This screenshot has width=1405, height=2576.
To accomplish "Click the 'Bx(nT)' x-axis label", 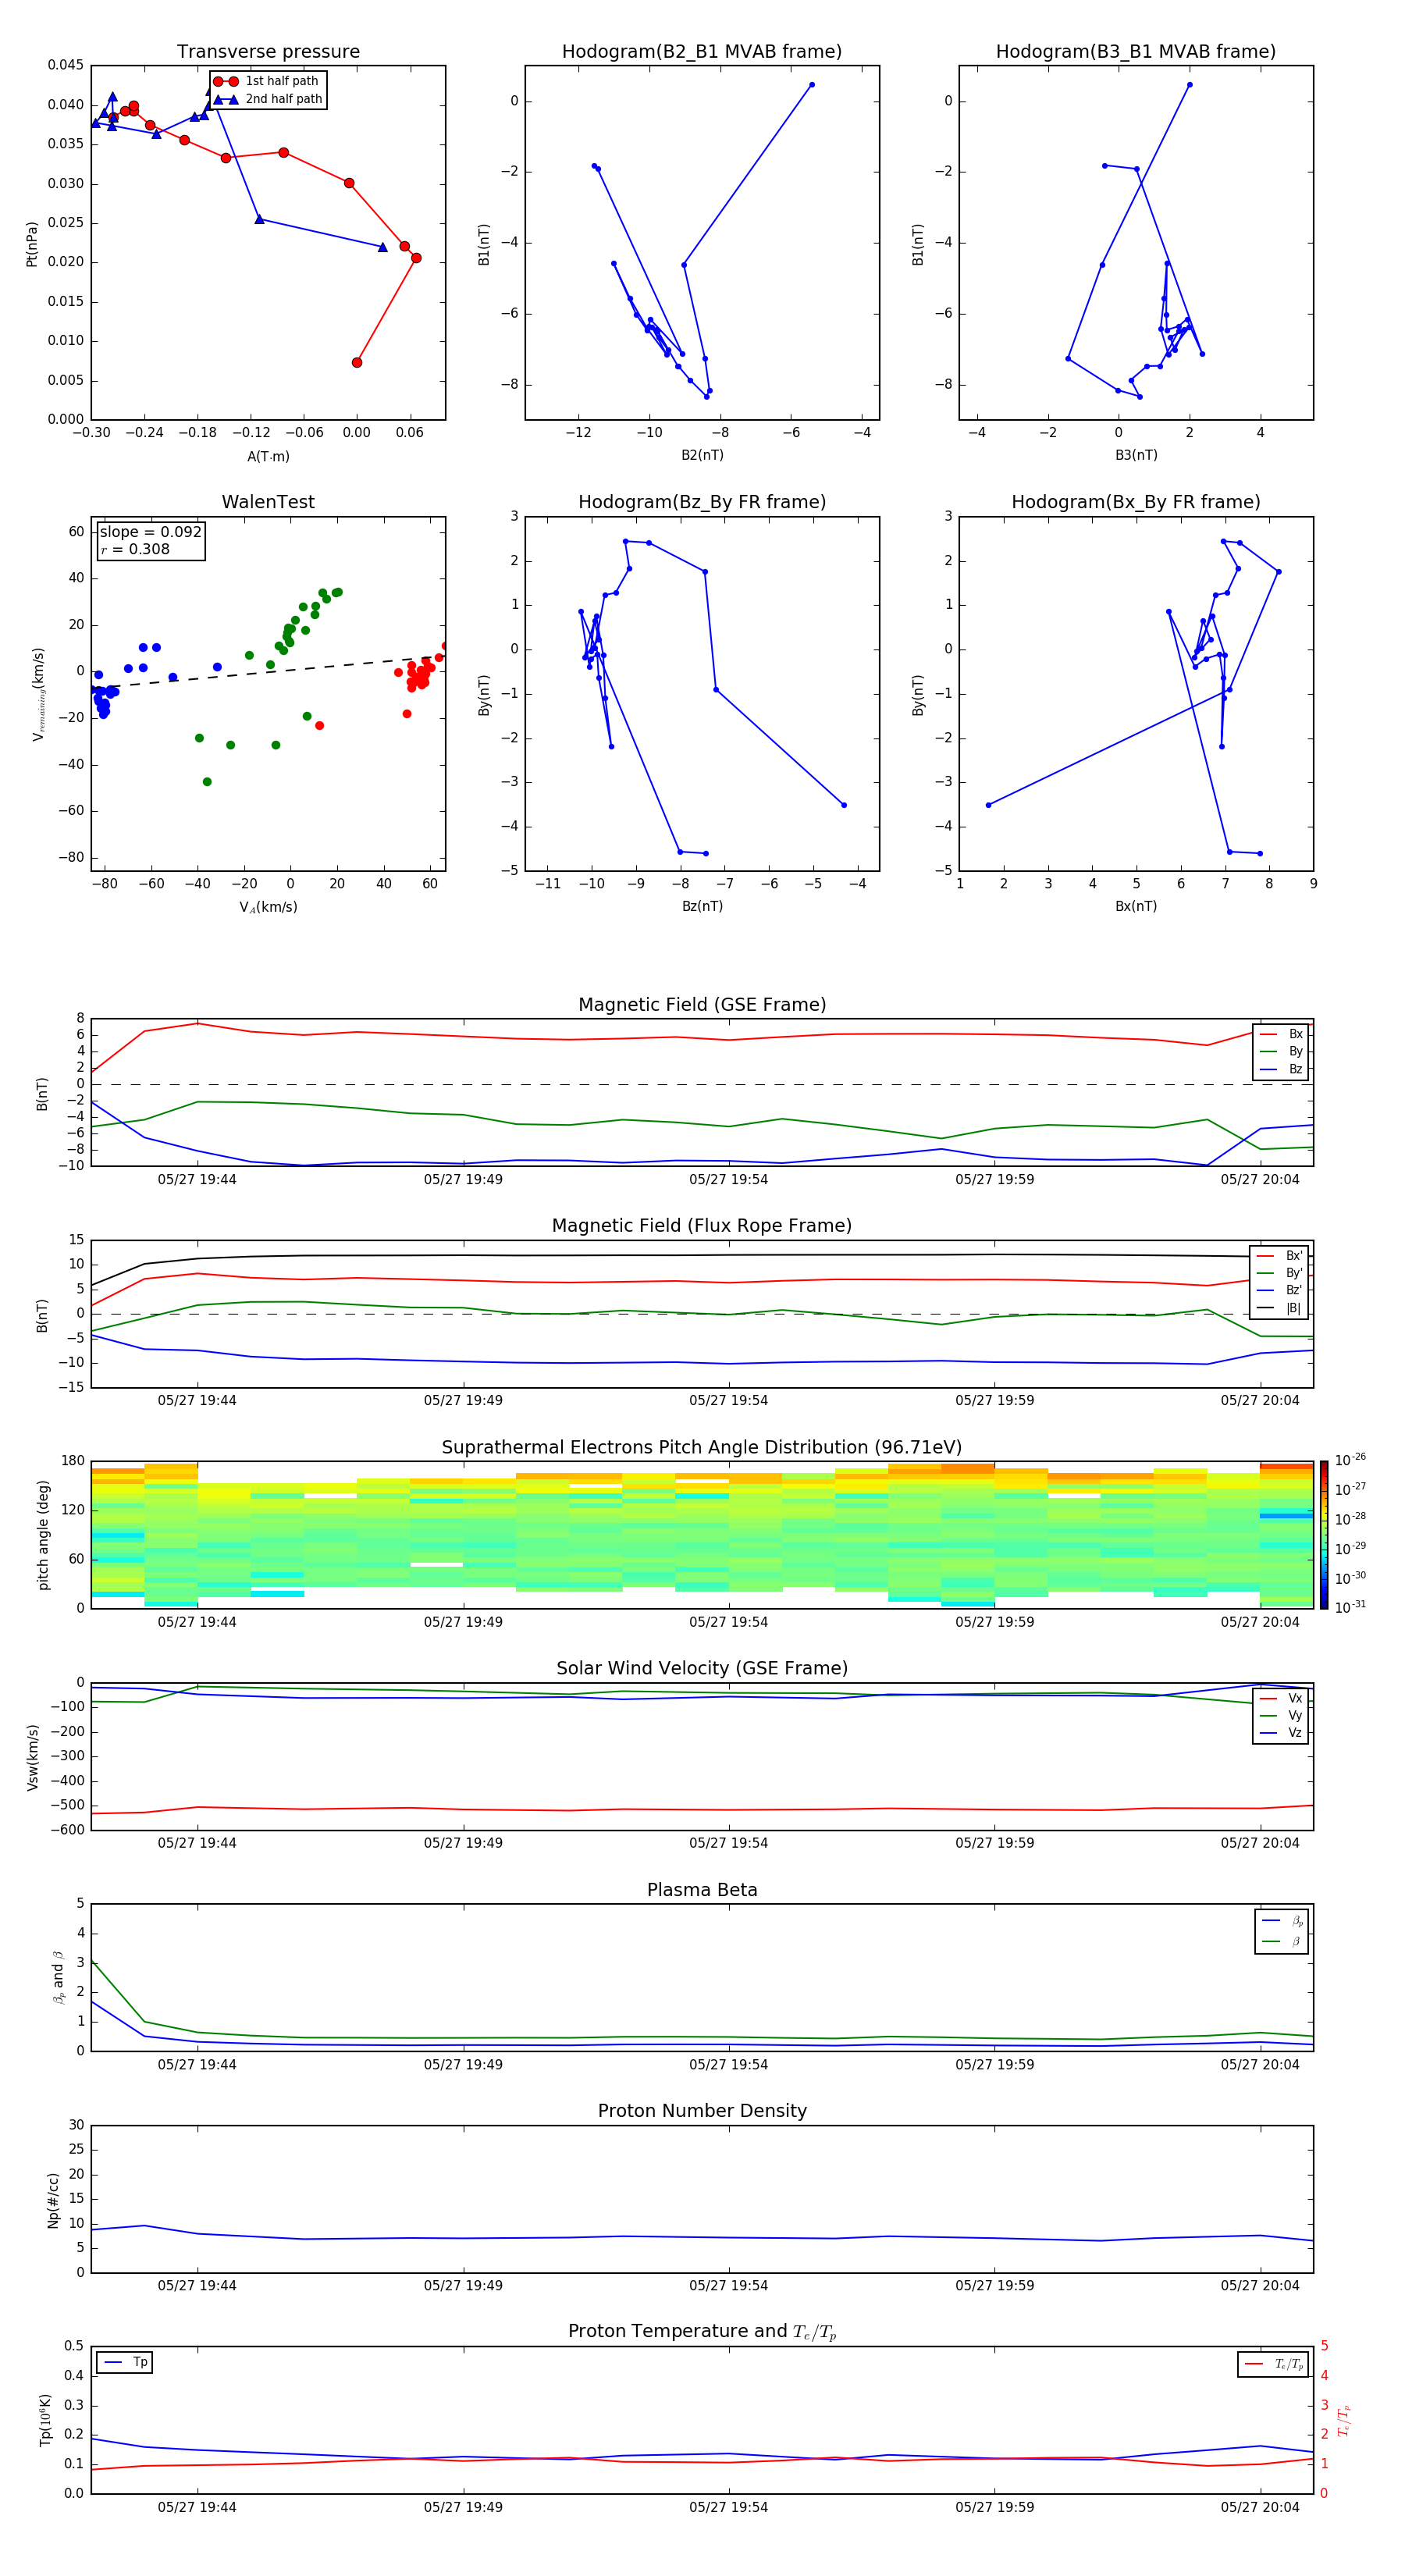I will (x=1136, y=906).
